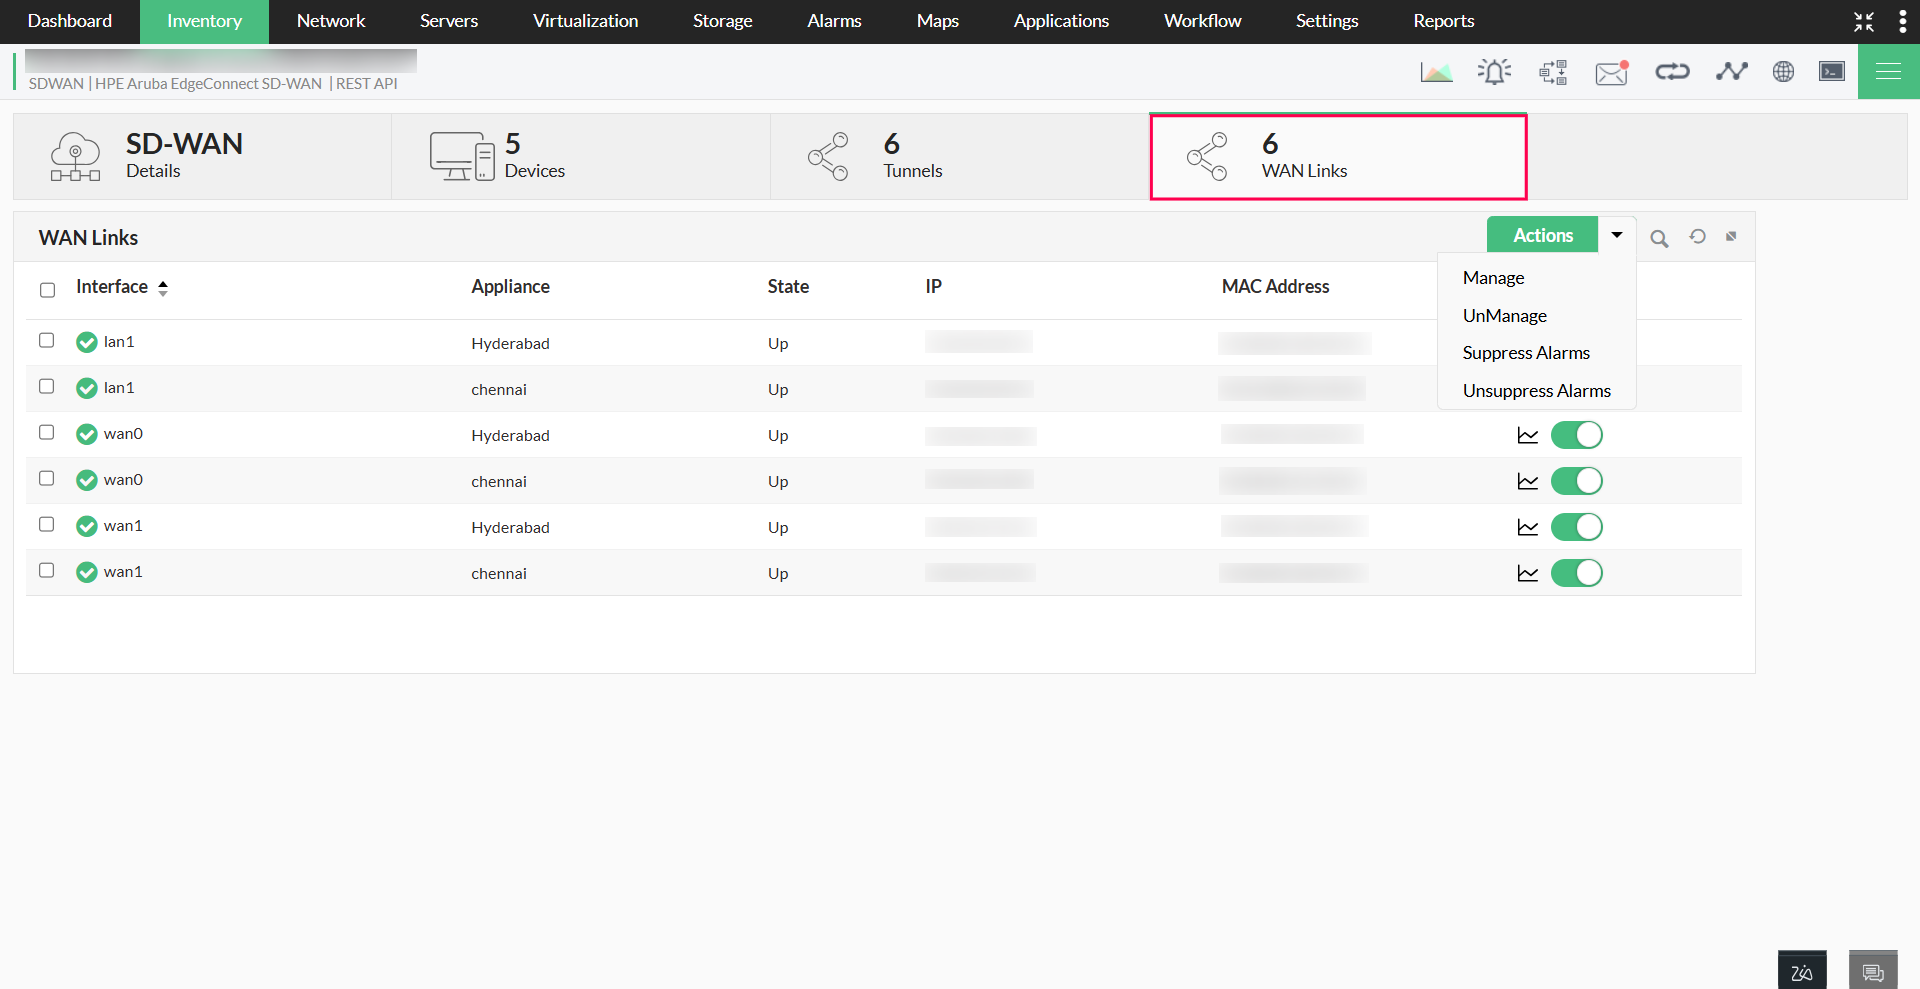The width and height of the screenshot is (1920, 989).
Task: Choose Manage from the Actions menu
Action: click(1494, 278)
